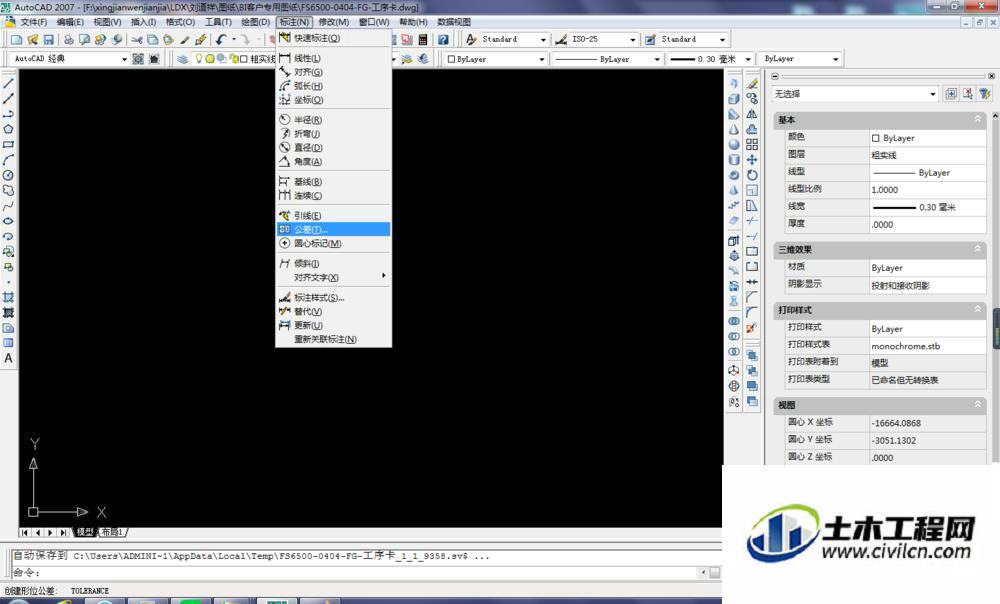Click the command line input field
Image resolution: width=1000 pixels, height=604 pixels.
(x=357, y=573)
